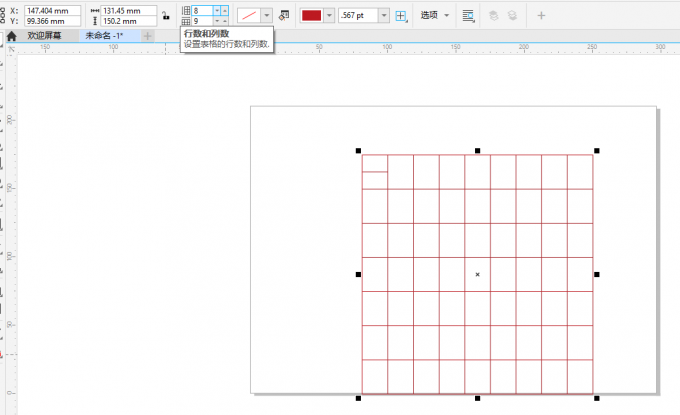Viewport: 680px width, 415px height.
Task: Click the rows field showing 8
Action: tap(203, 10)
